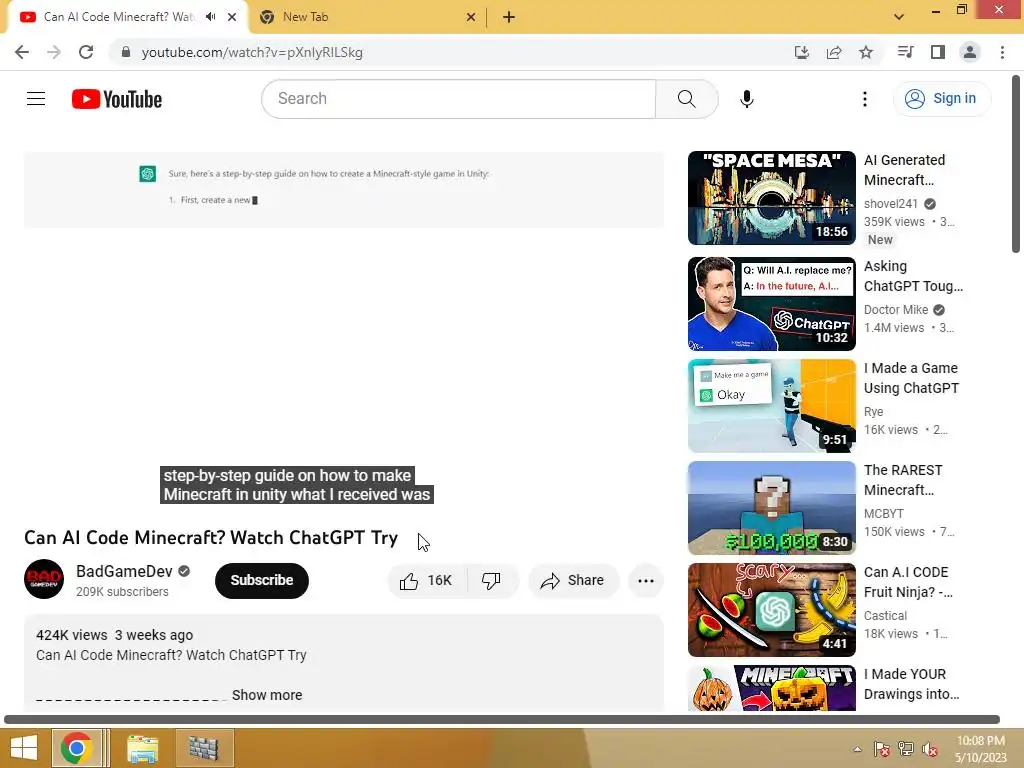1024x768 pixels.
Task: View site info via lock icon
Action: coord(126,52)
